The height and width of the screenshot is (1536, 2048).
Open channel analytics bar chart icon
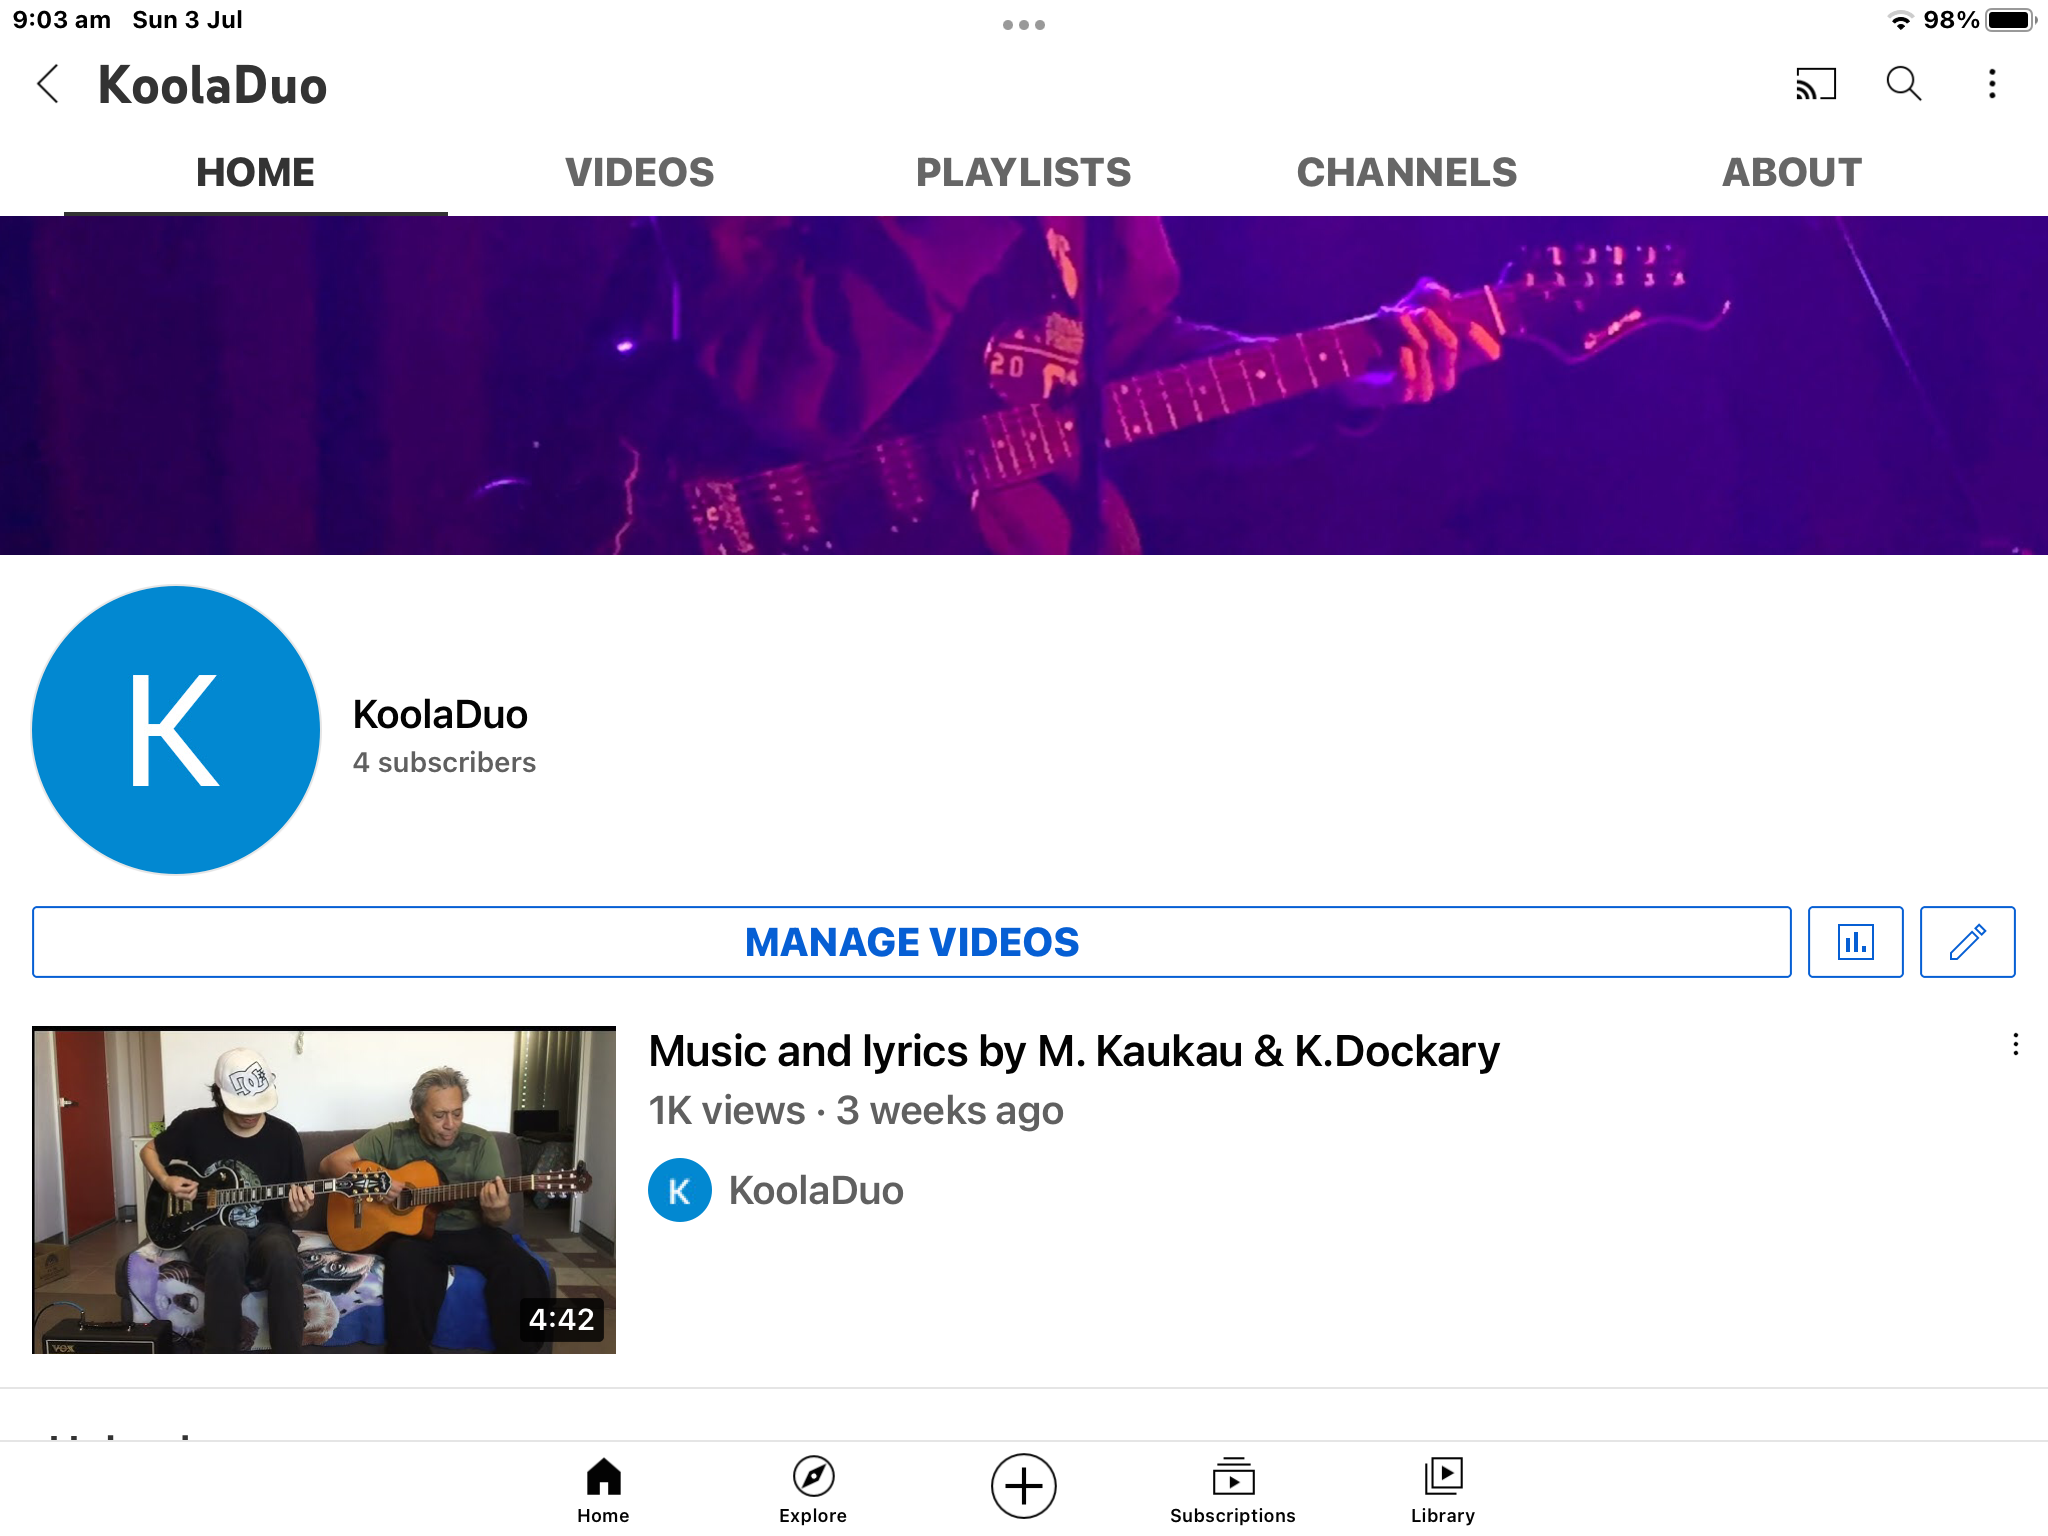1855,942
